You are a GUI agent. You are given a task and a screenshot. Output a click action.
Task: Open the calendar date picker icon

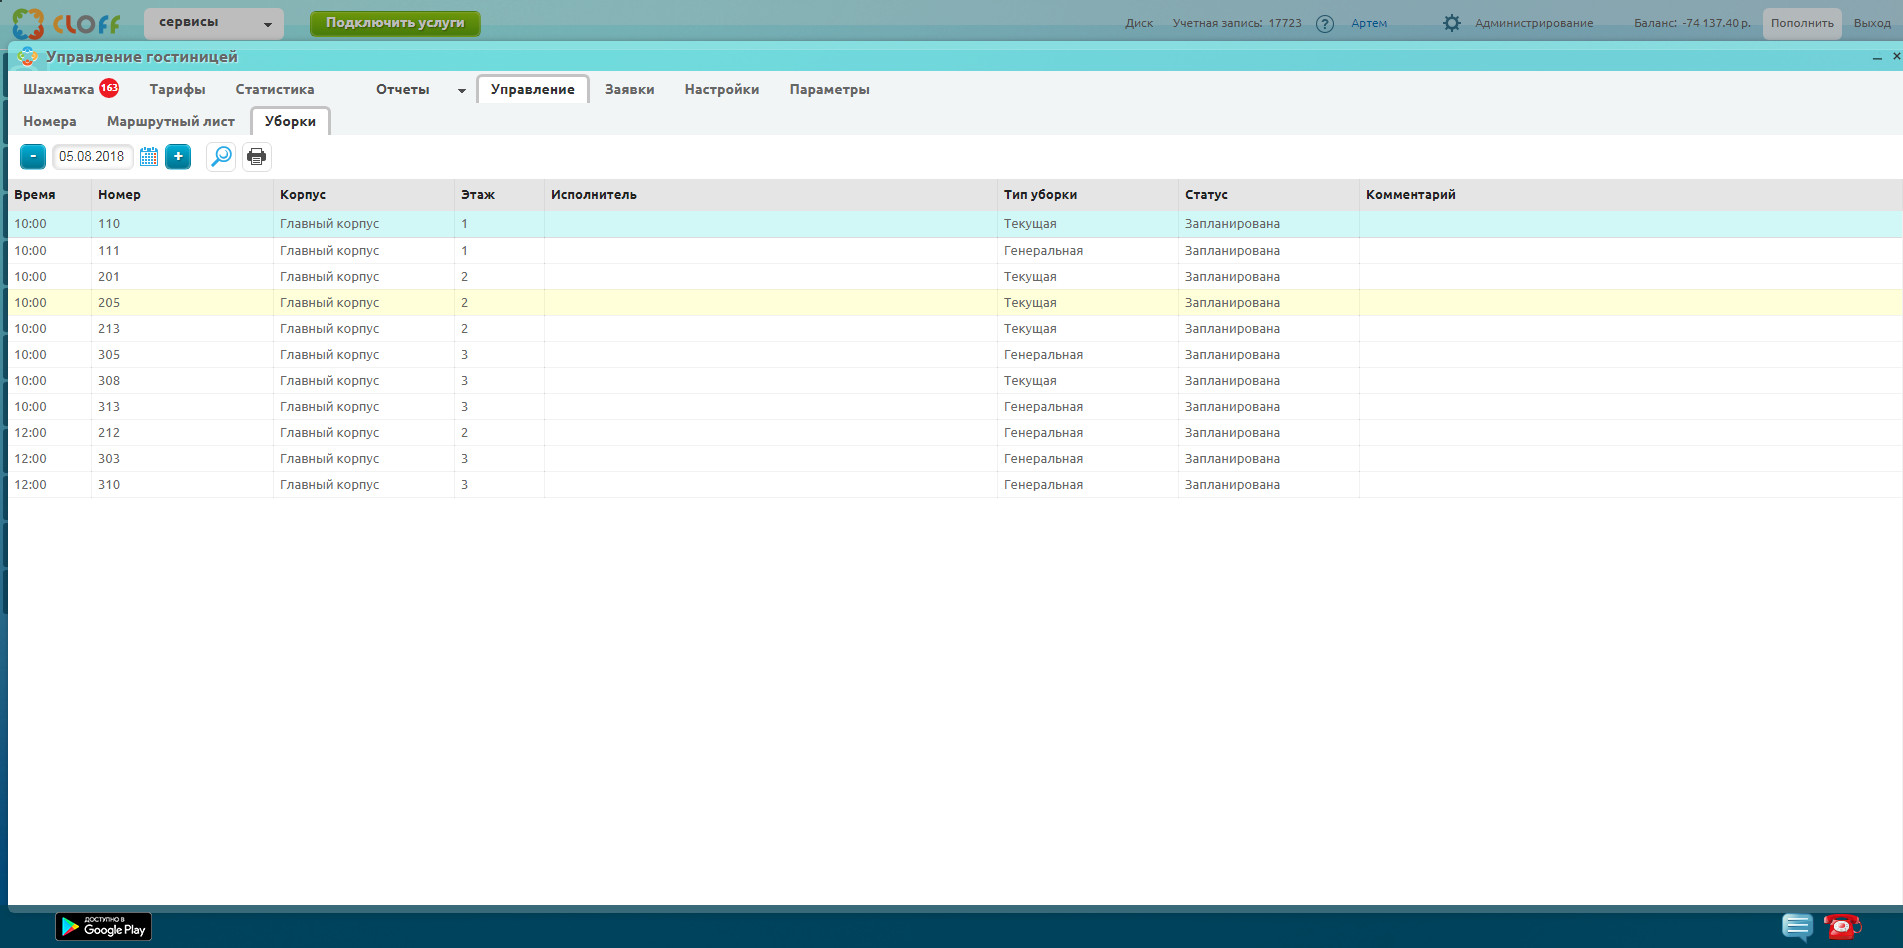149,156
